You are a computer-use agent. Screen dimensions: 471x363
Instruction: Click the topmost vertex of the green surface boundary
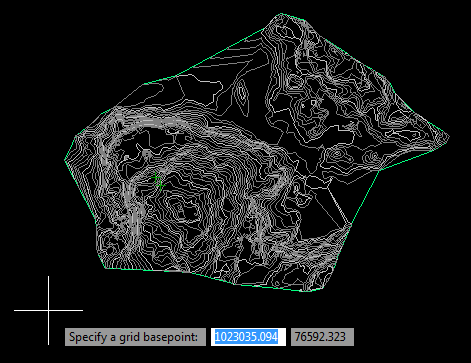pos(281,14)
